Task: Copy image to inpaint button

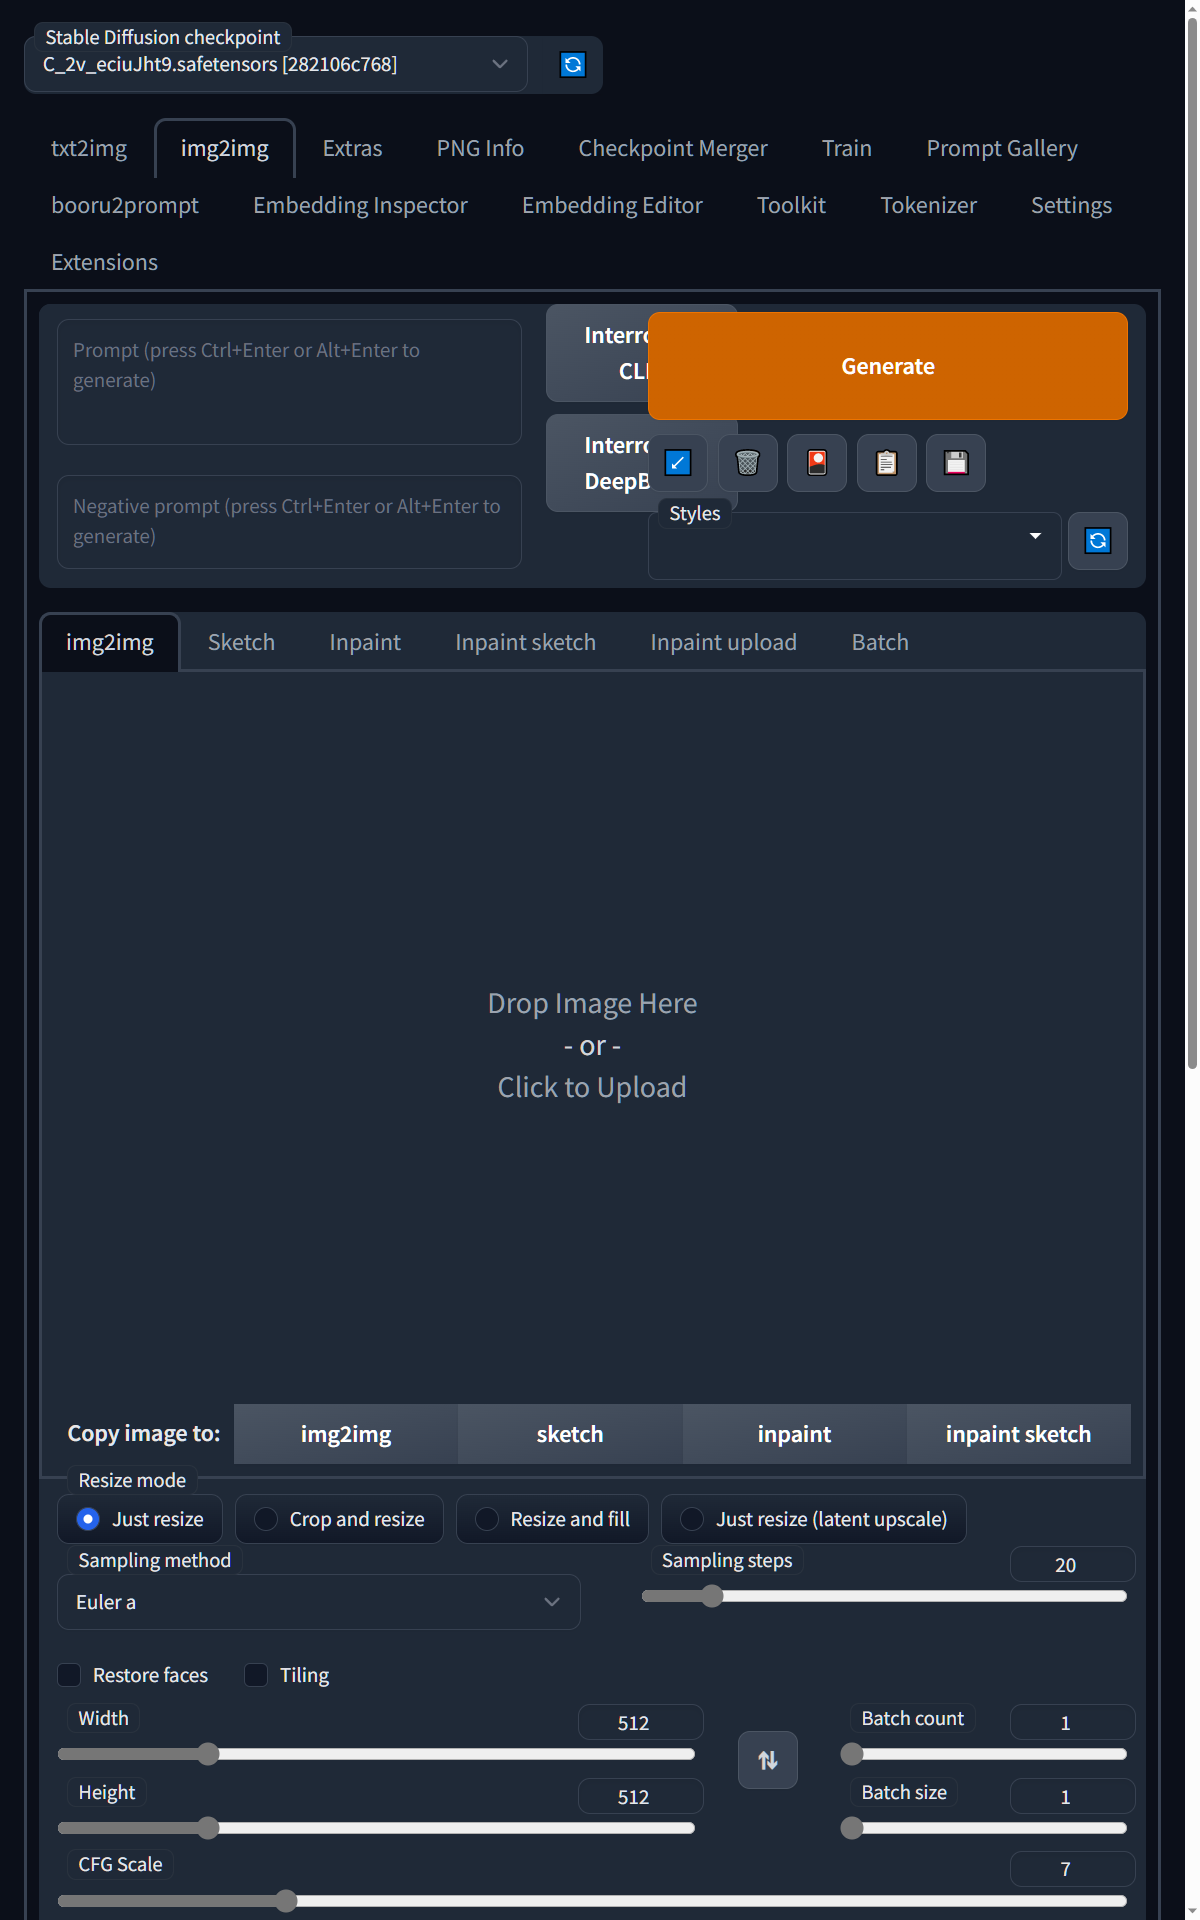Action: [x=794, y=1434]
